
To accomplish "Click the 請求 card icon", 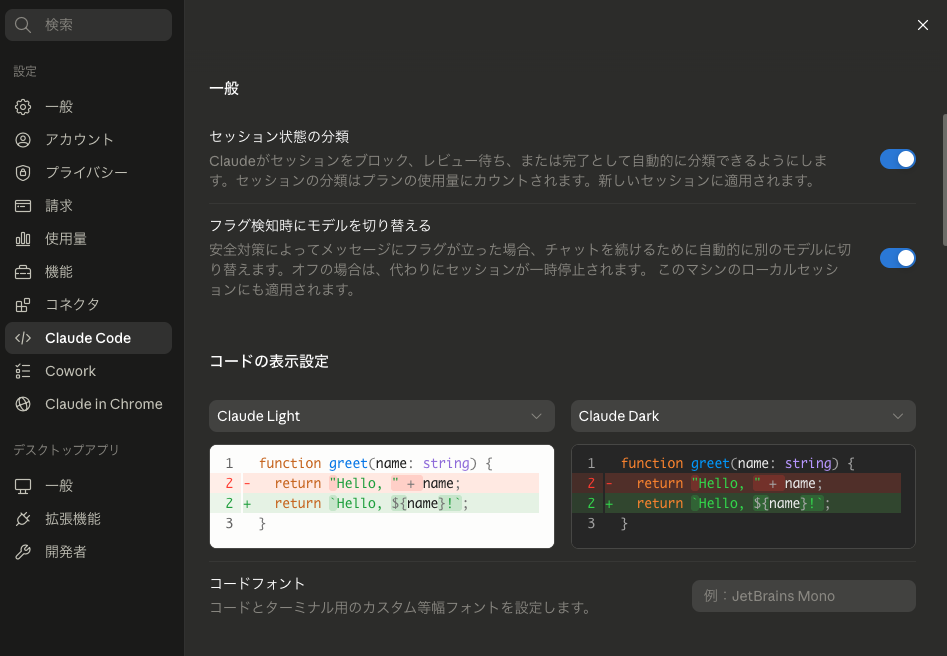I will [x=23, y=206].
